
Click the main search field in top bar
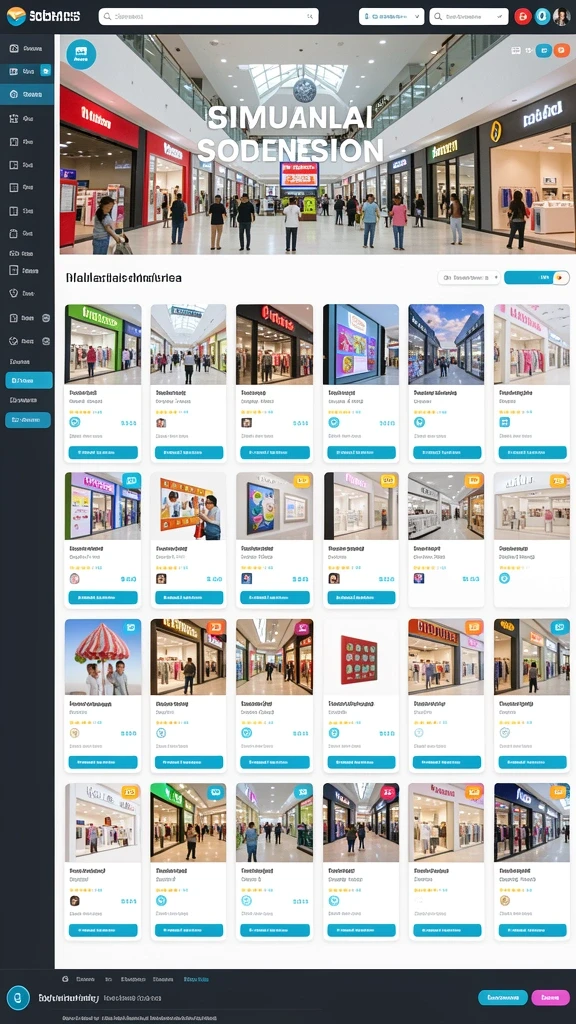208,16
